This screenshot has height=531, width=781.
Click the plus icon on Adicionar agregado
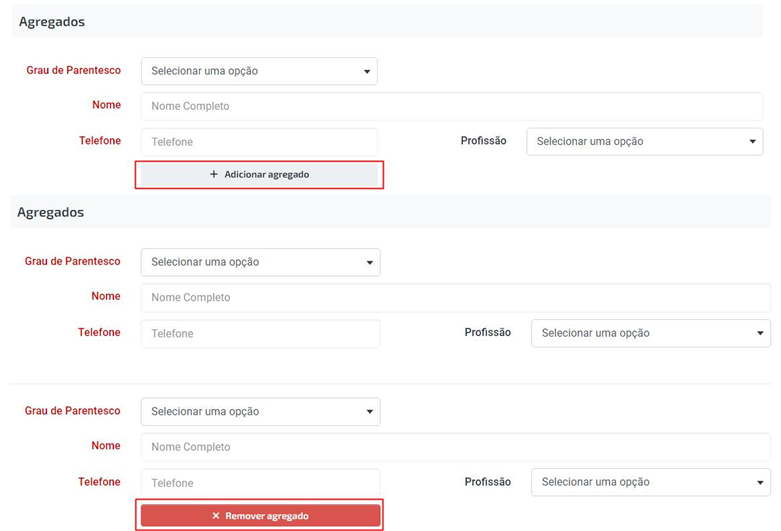214,174
